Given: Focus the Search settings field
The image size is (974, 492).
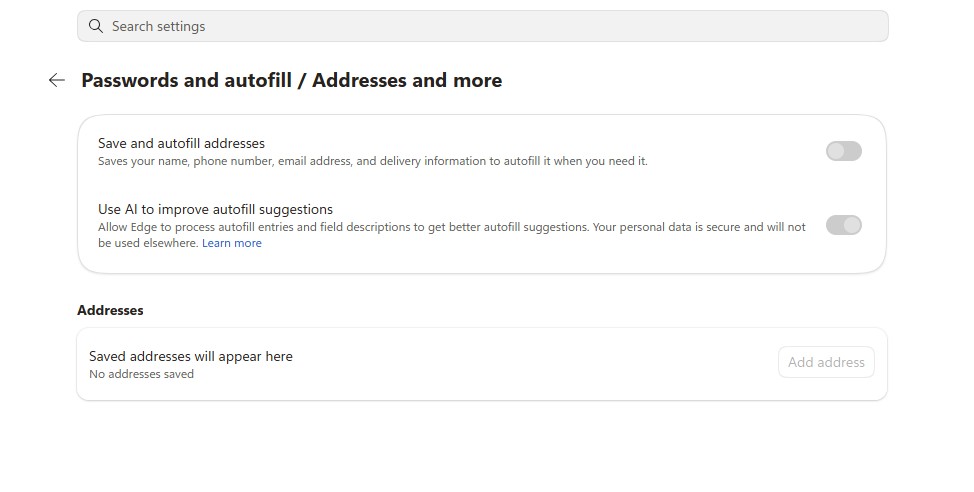Looking at the screenshot, I should (483, 26).
